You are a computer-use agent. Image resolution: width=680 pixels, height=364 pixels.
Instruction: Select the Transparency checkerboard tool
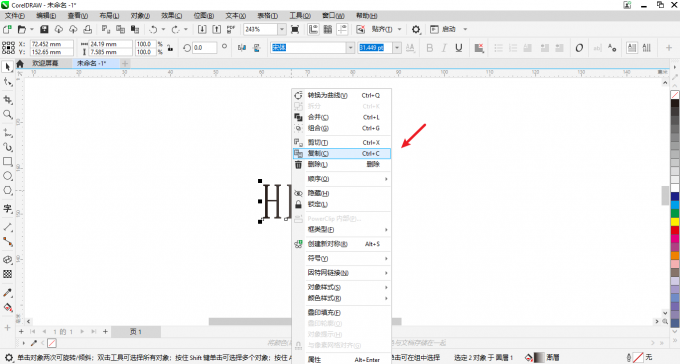[x=7, y=274]
